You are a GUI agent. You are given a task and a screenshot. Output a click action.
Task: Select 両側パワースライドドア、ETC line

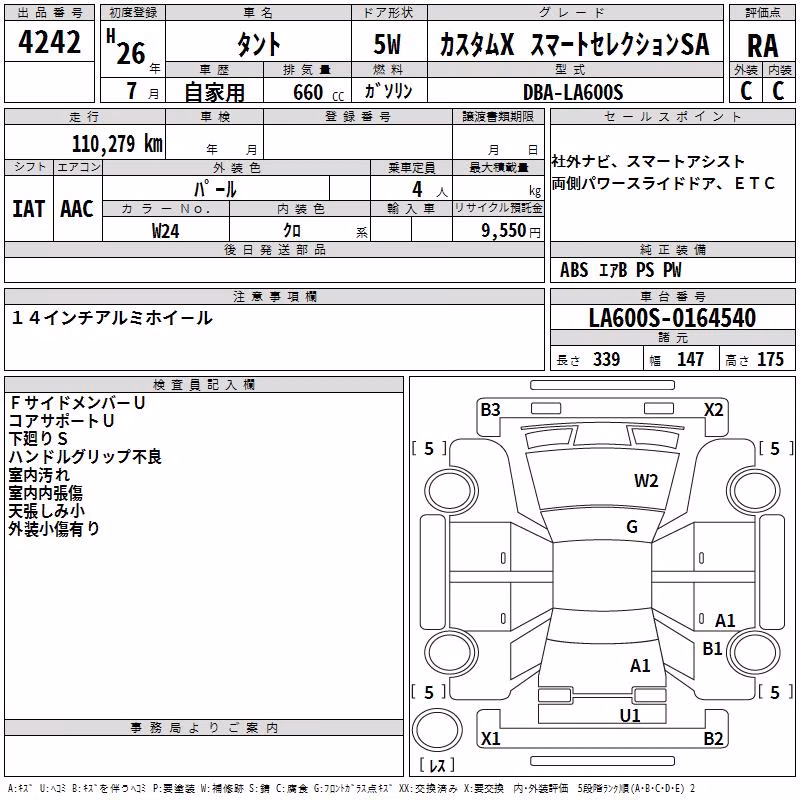pos(663,183)
